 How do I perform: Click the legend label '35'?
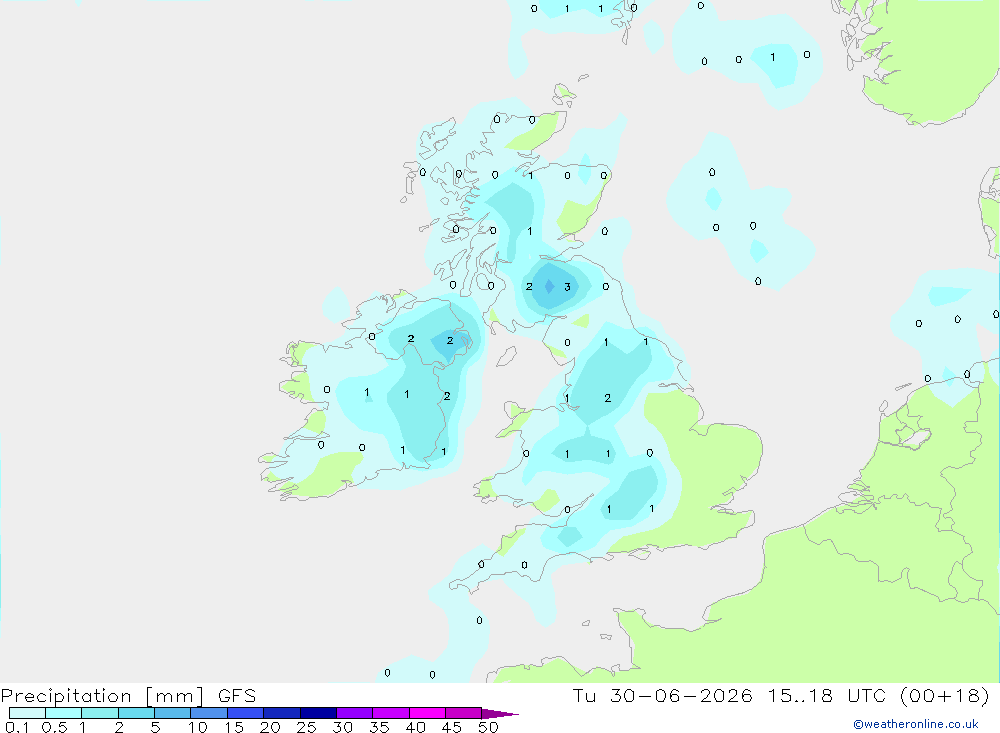pyautogui.click(x=379, y=727)
